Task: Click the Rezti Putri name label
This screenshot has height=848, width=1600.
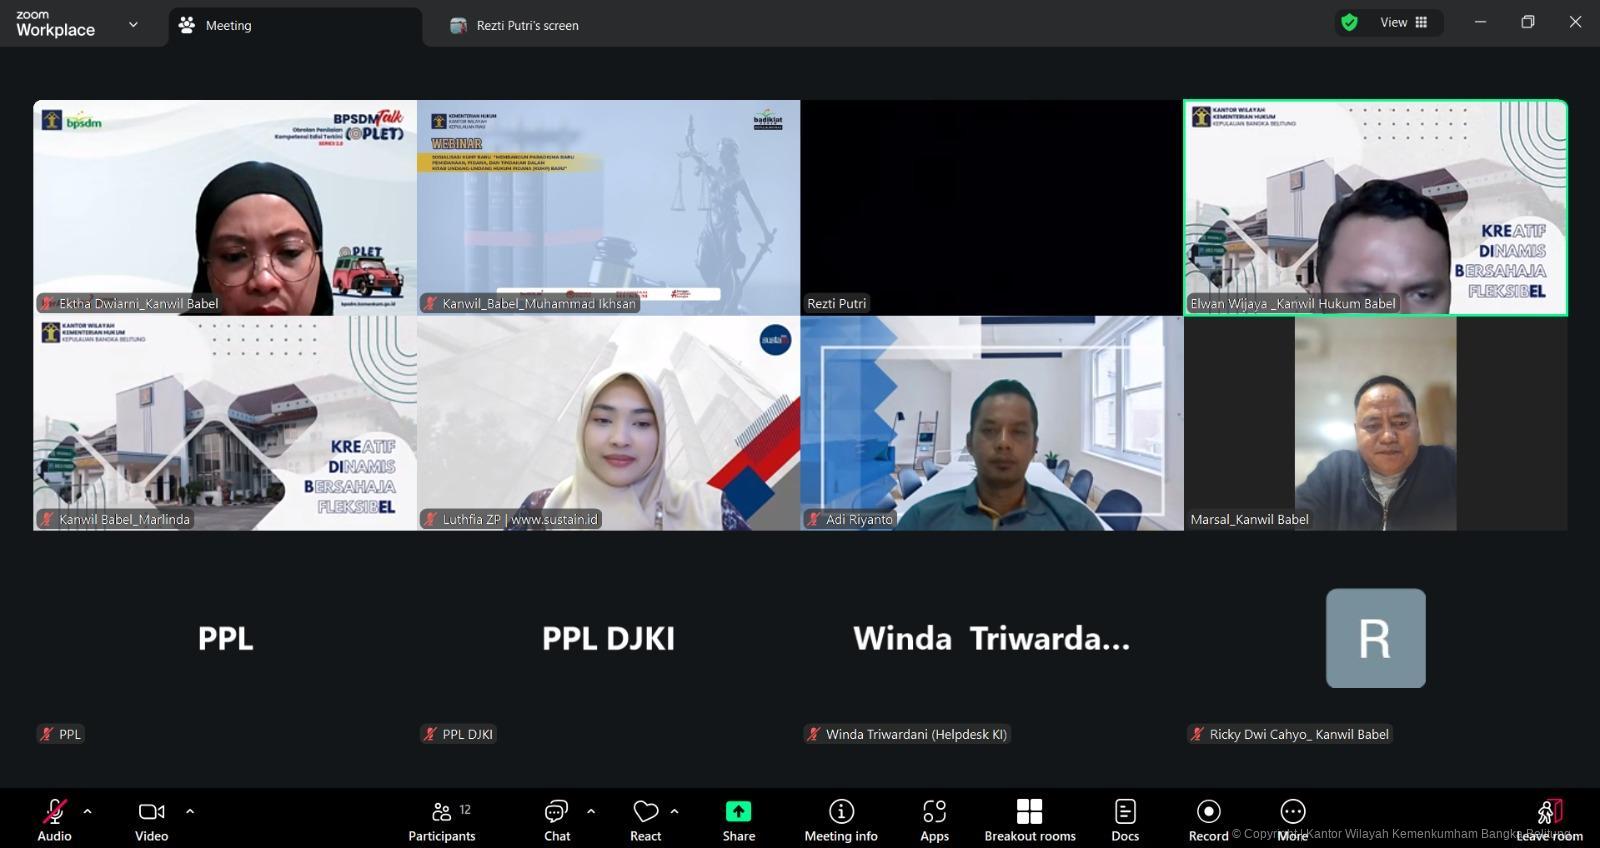Action: [x=837, y=303]
